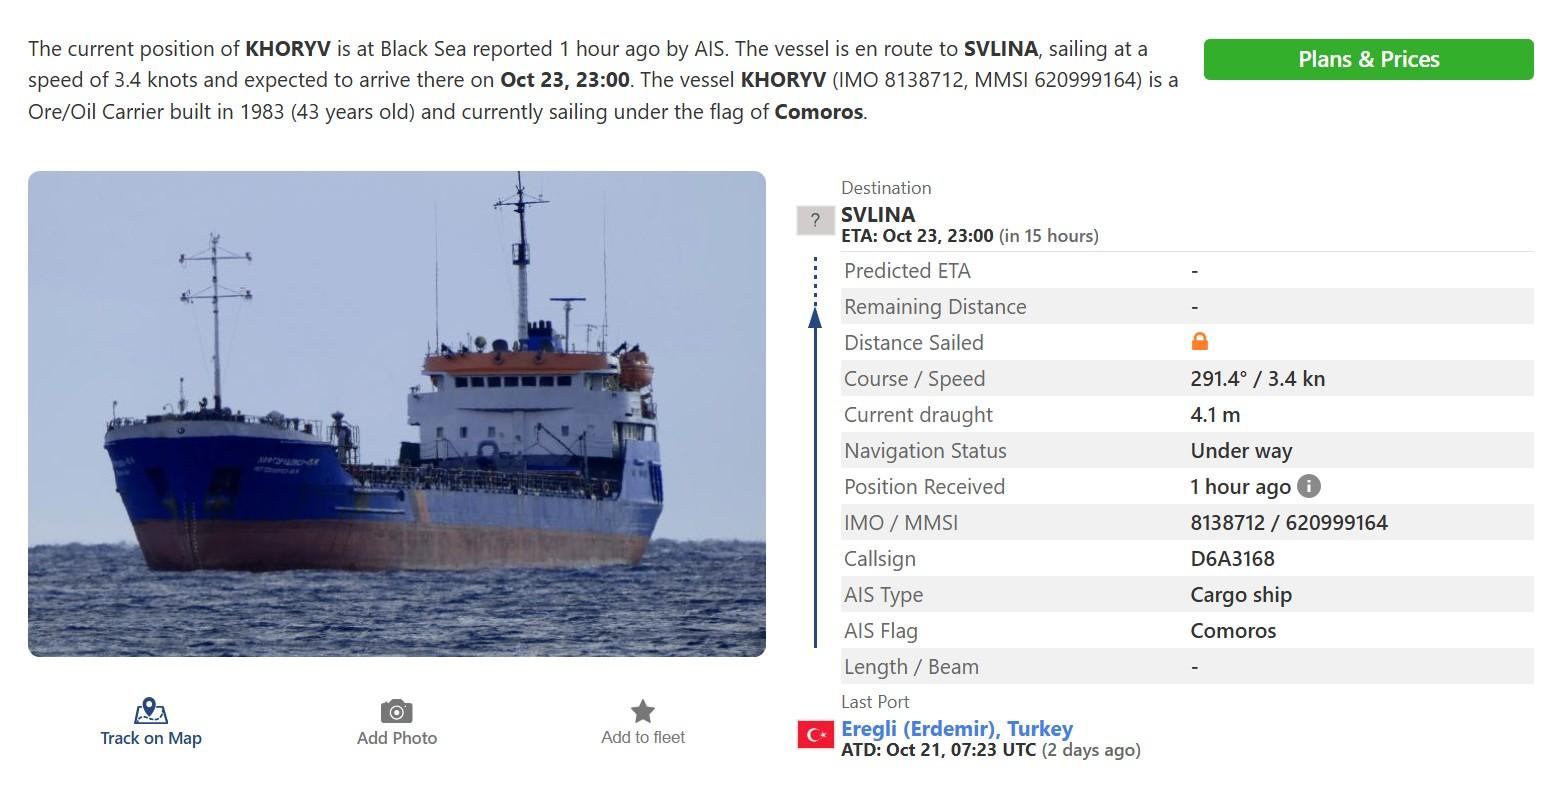1561x808 pixels.
Task: Click the SVLINA destination name
Action: click(878, 215)
